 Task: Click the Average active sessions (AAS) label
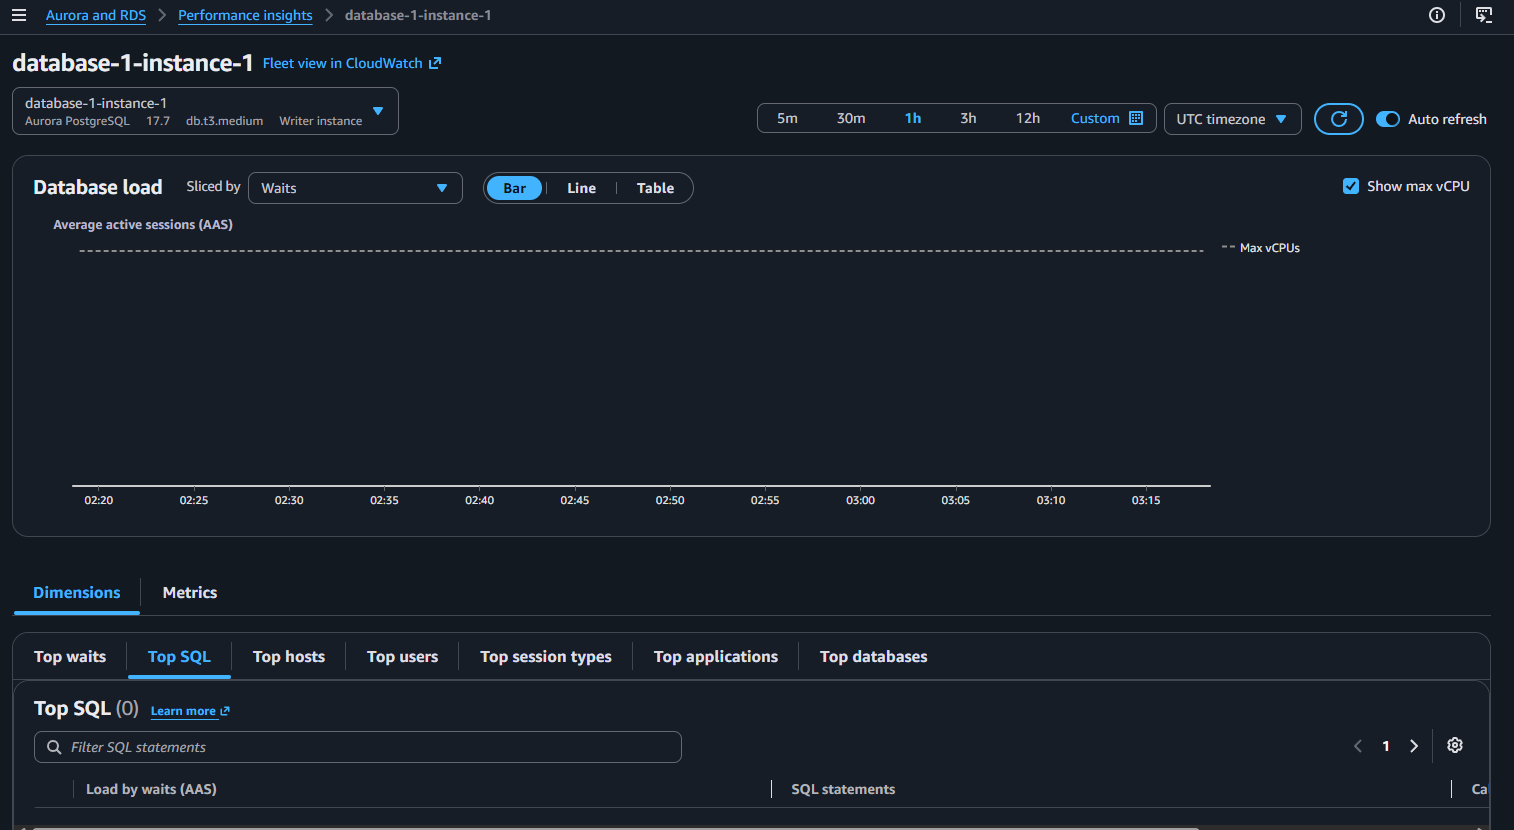(x=143, y=225)
